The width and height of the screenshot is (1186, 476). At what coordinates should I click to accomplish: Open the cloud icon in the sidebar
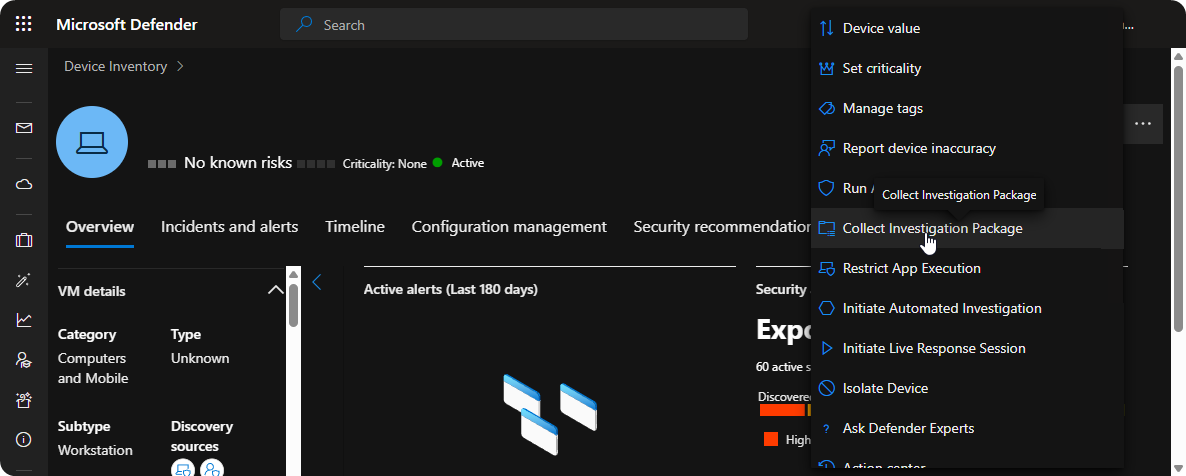coord(24,184)
